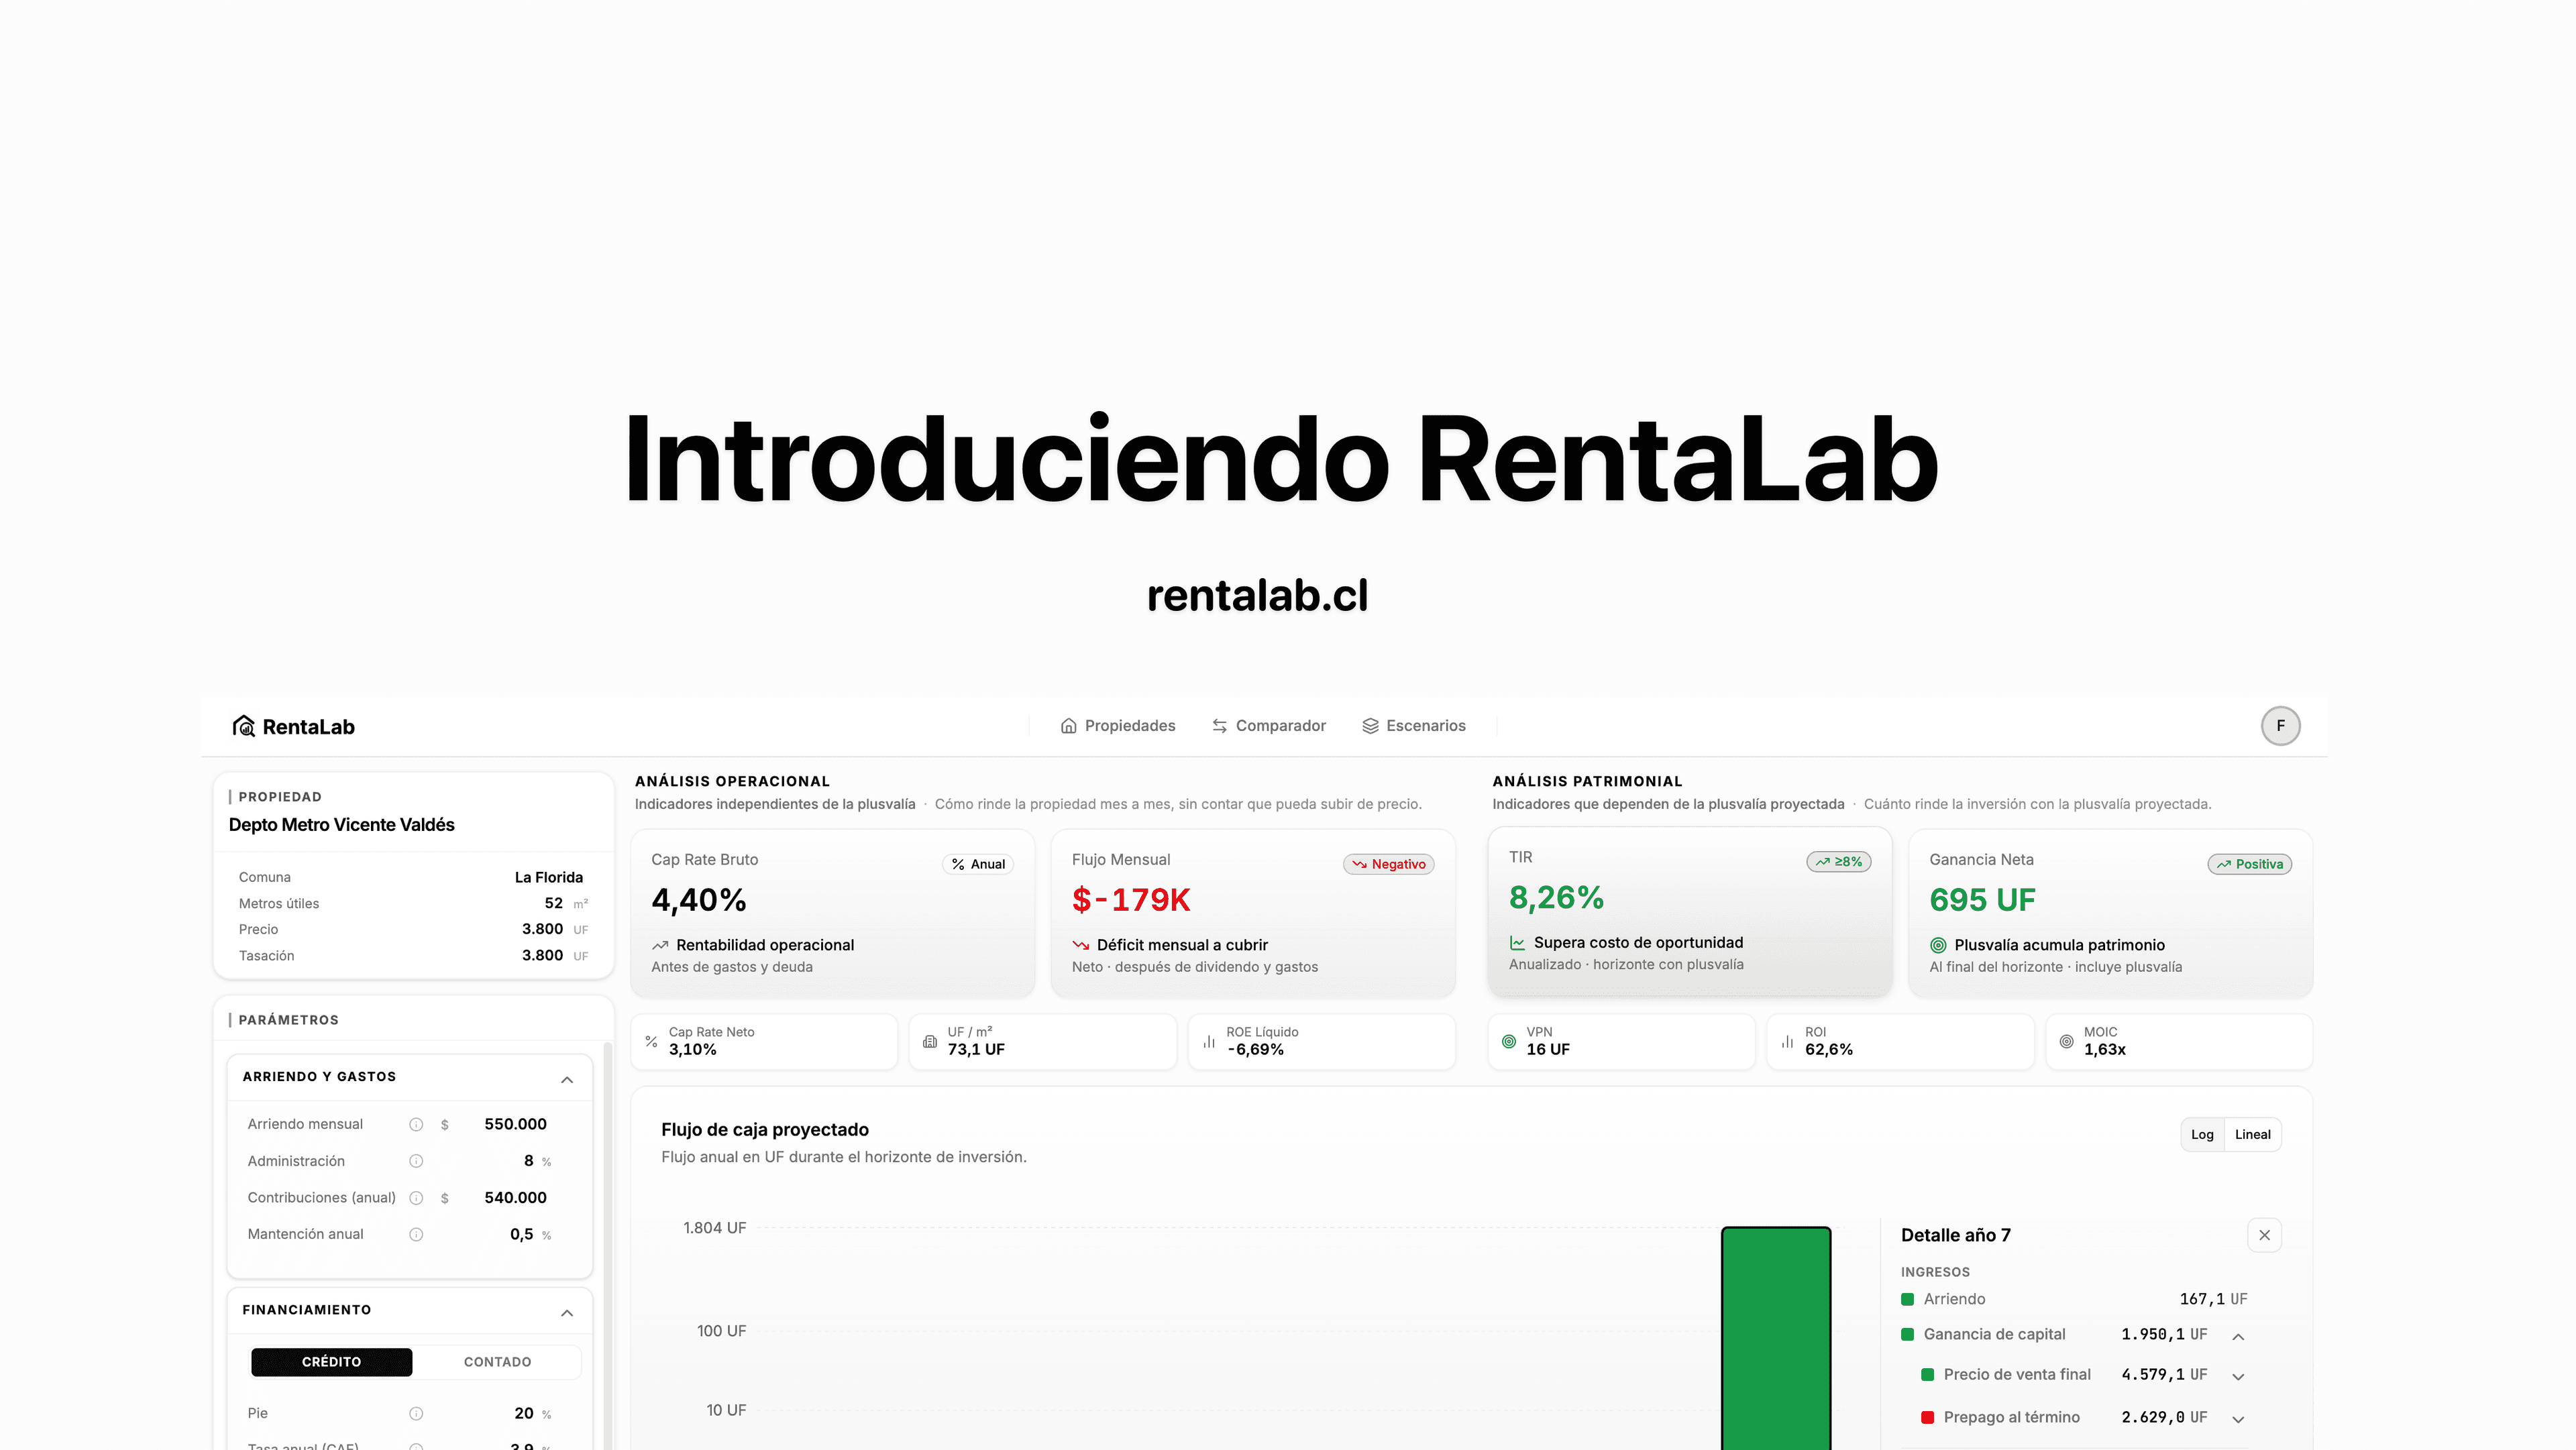Edit the Pie percentage value 20
This screenshot has width=2576, height=1450.
pos(523,1413)
